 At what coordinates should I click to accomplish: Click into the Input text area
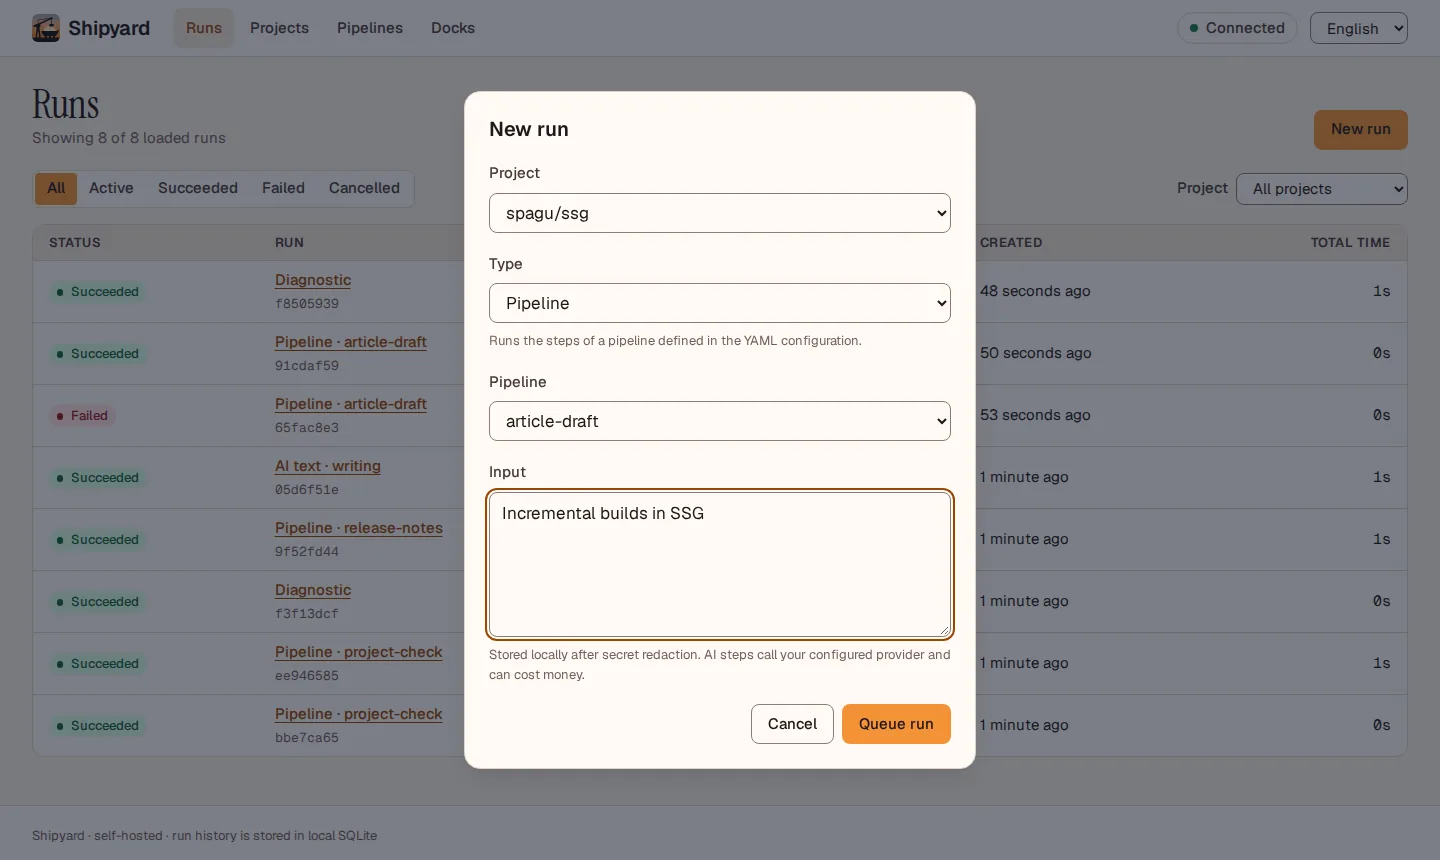(720, 564)
